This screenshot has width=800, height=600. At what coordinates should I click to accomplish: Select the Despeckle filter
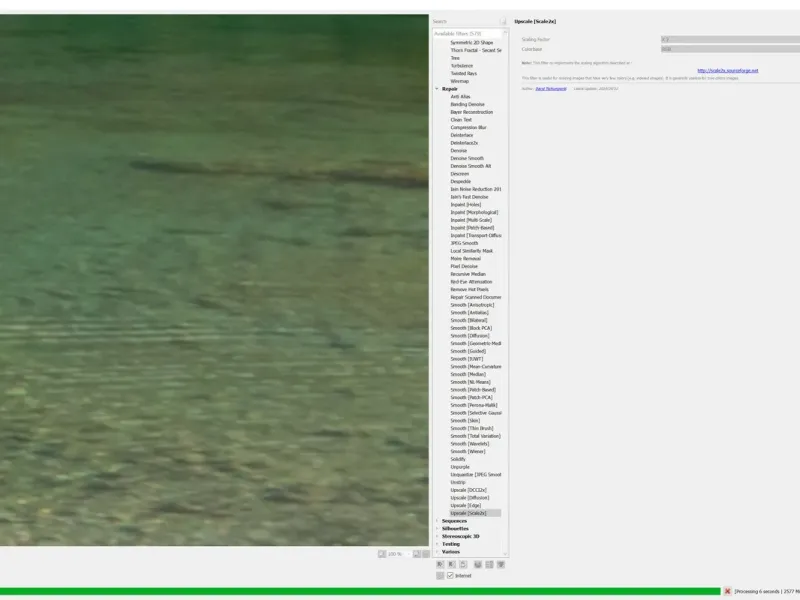(x=461, y=181)
